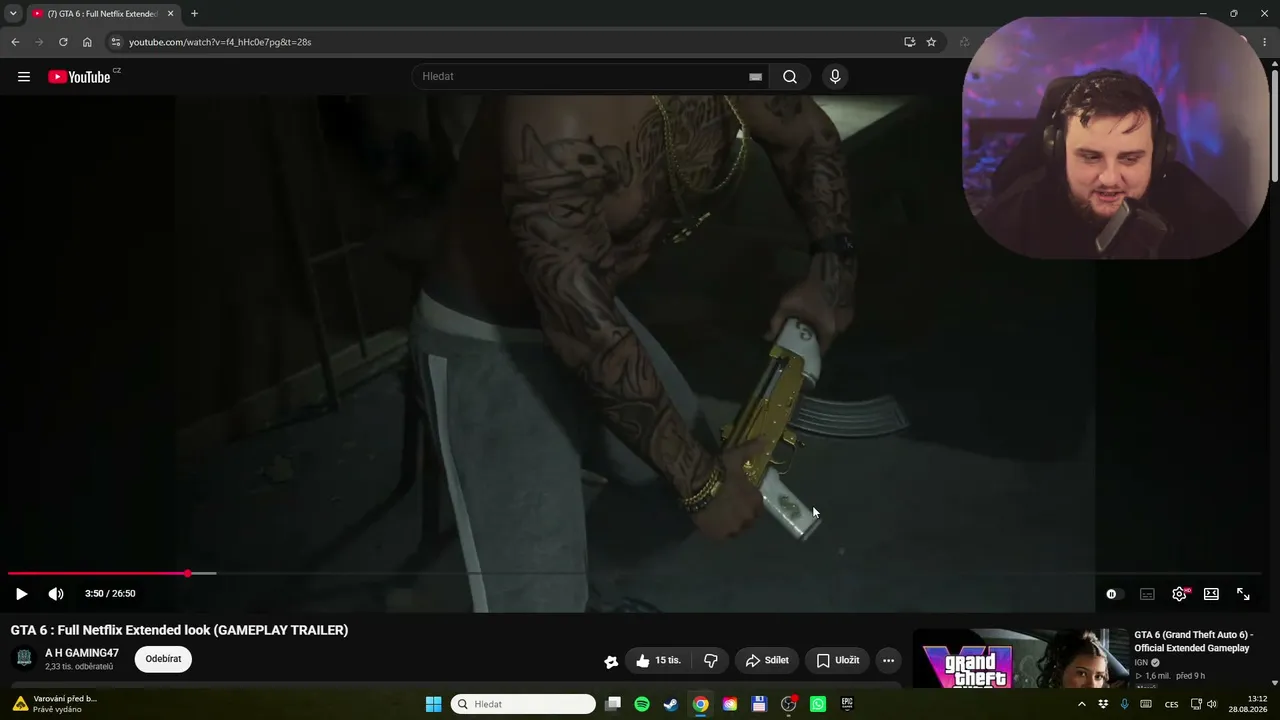Viewport: 1280px width, 720px height.
Task: Mute the video with the speaker icon
Action: click(56, 594)
